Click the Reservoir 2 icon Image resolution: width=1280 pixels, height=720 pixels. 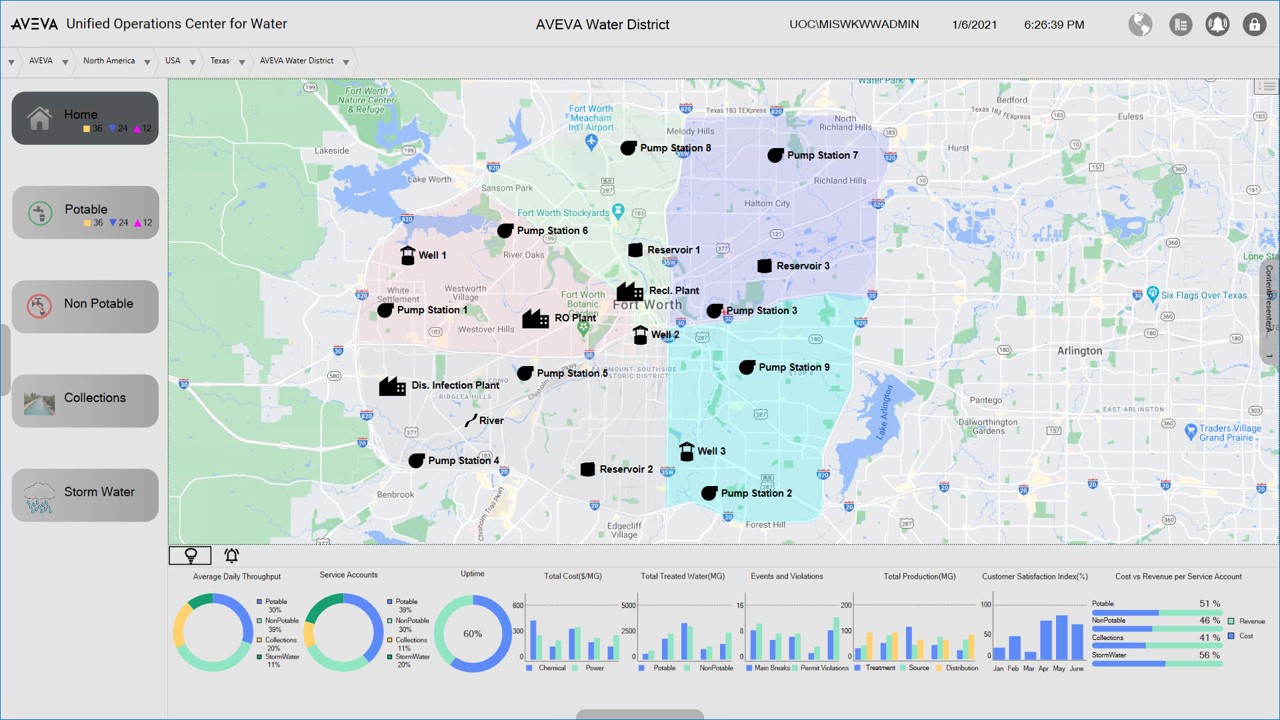[587, 469]
